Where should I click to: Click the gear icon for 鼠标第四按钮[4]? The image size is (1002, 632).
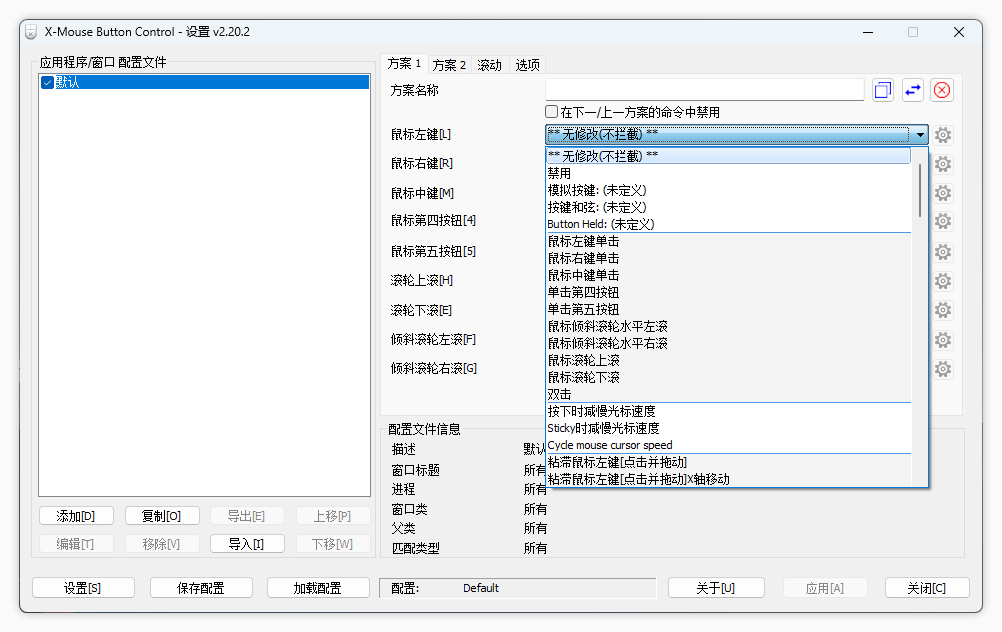[x=942, y=221]
